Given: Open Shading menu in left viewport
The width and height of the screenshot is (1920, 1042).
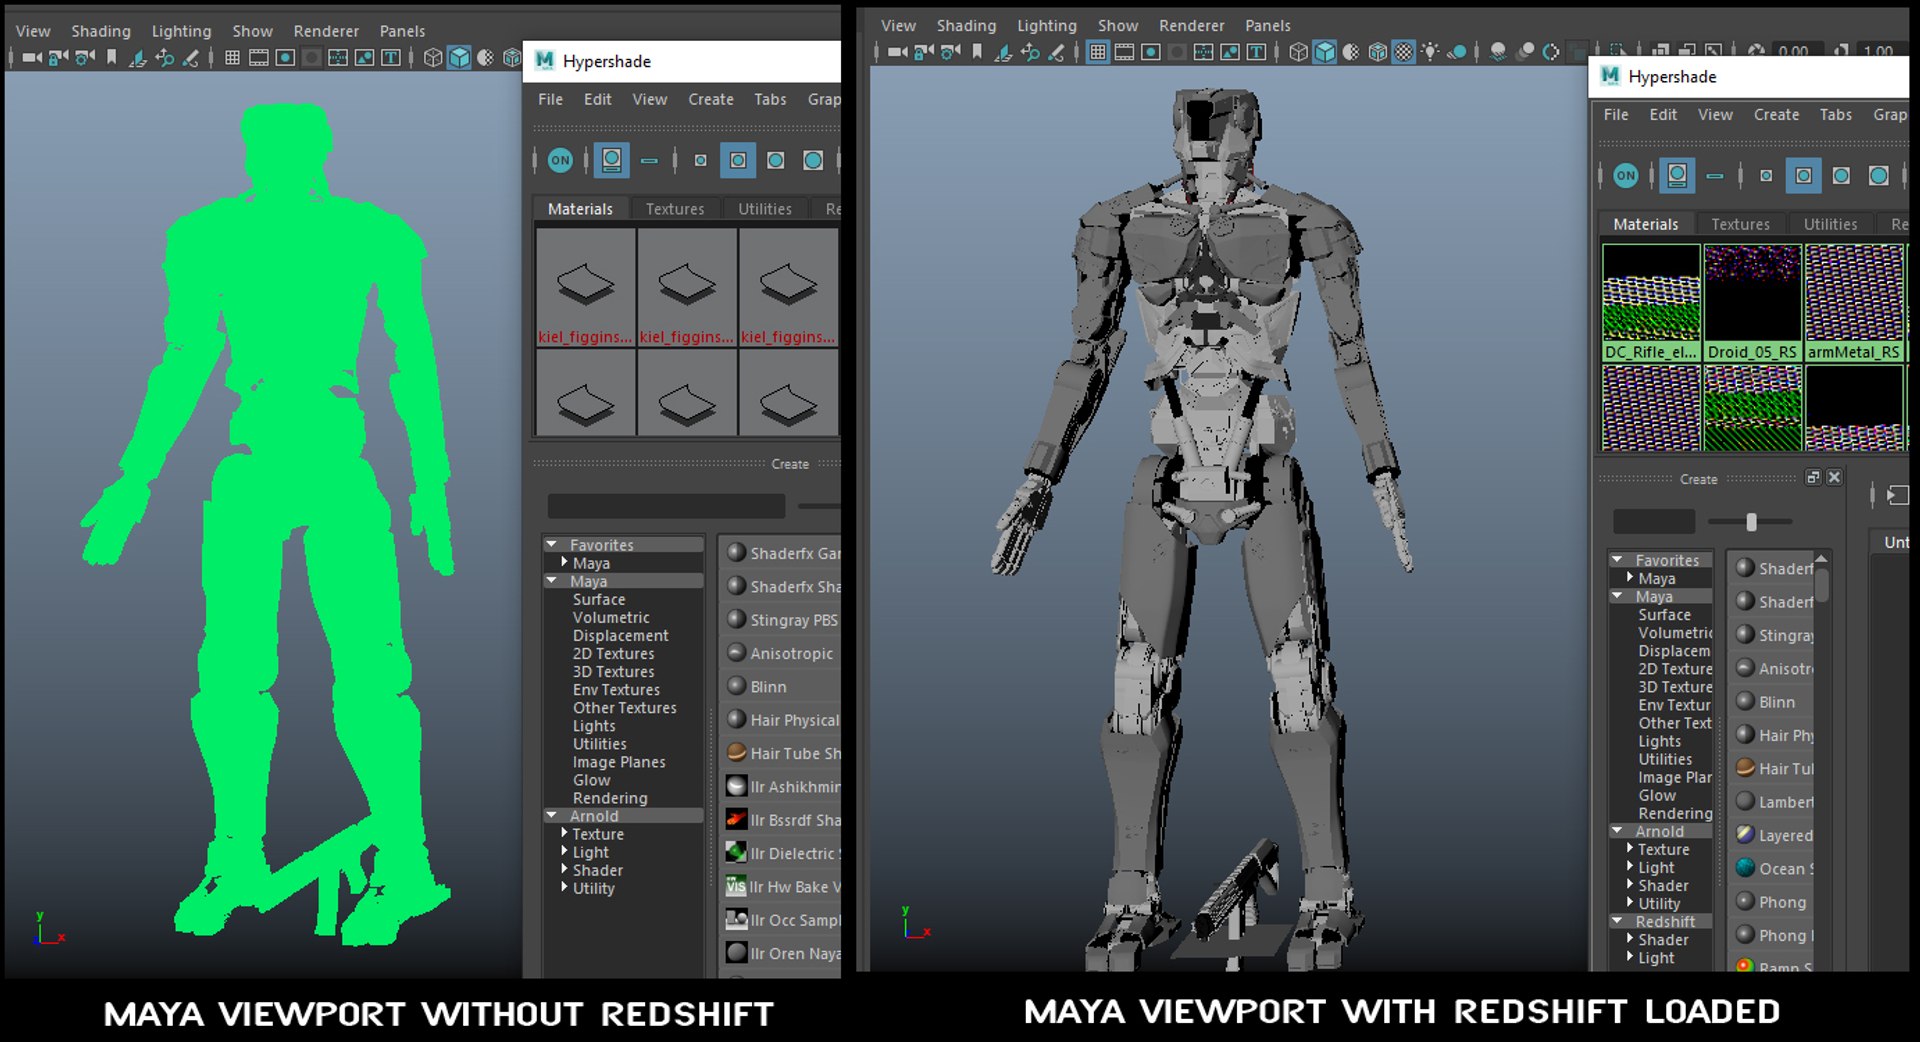Looking at the screenshot, I should [101, 31].
